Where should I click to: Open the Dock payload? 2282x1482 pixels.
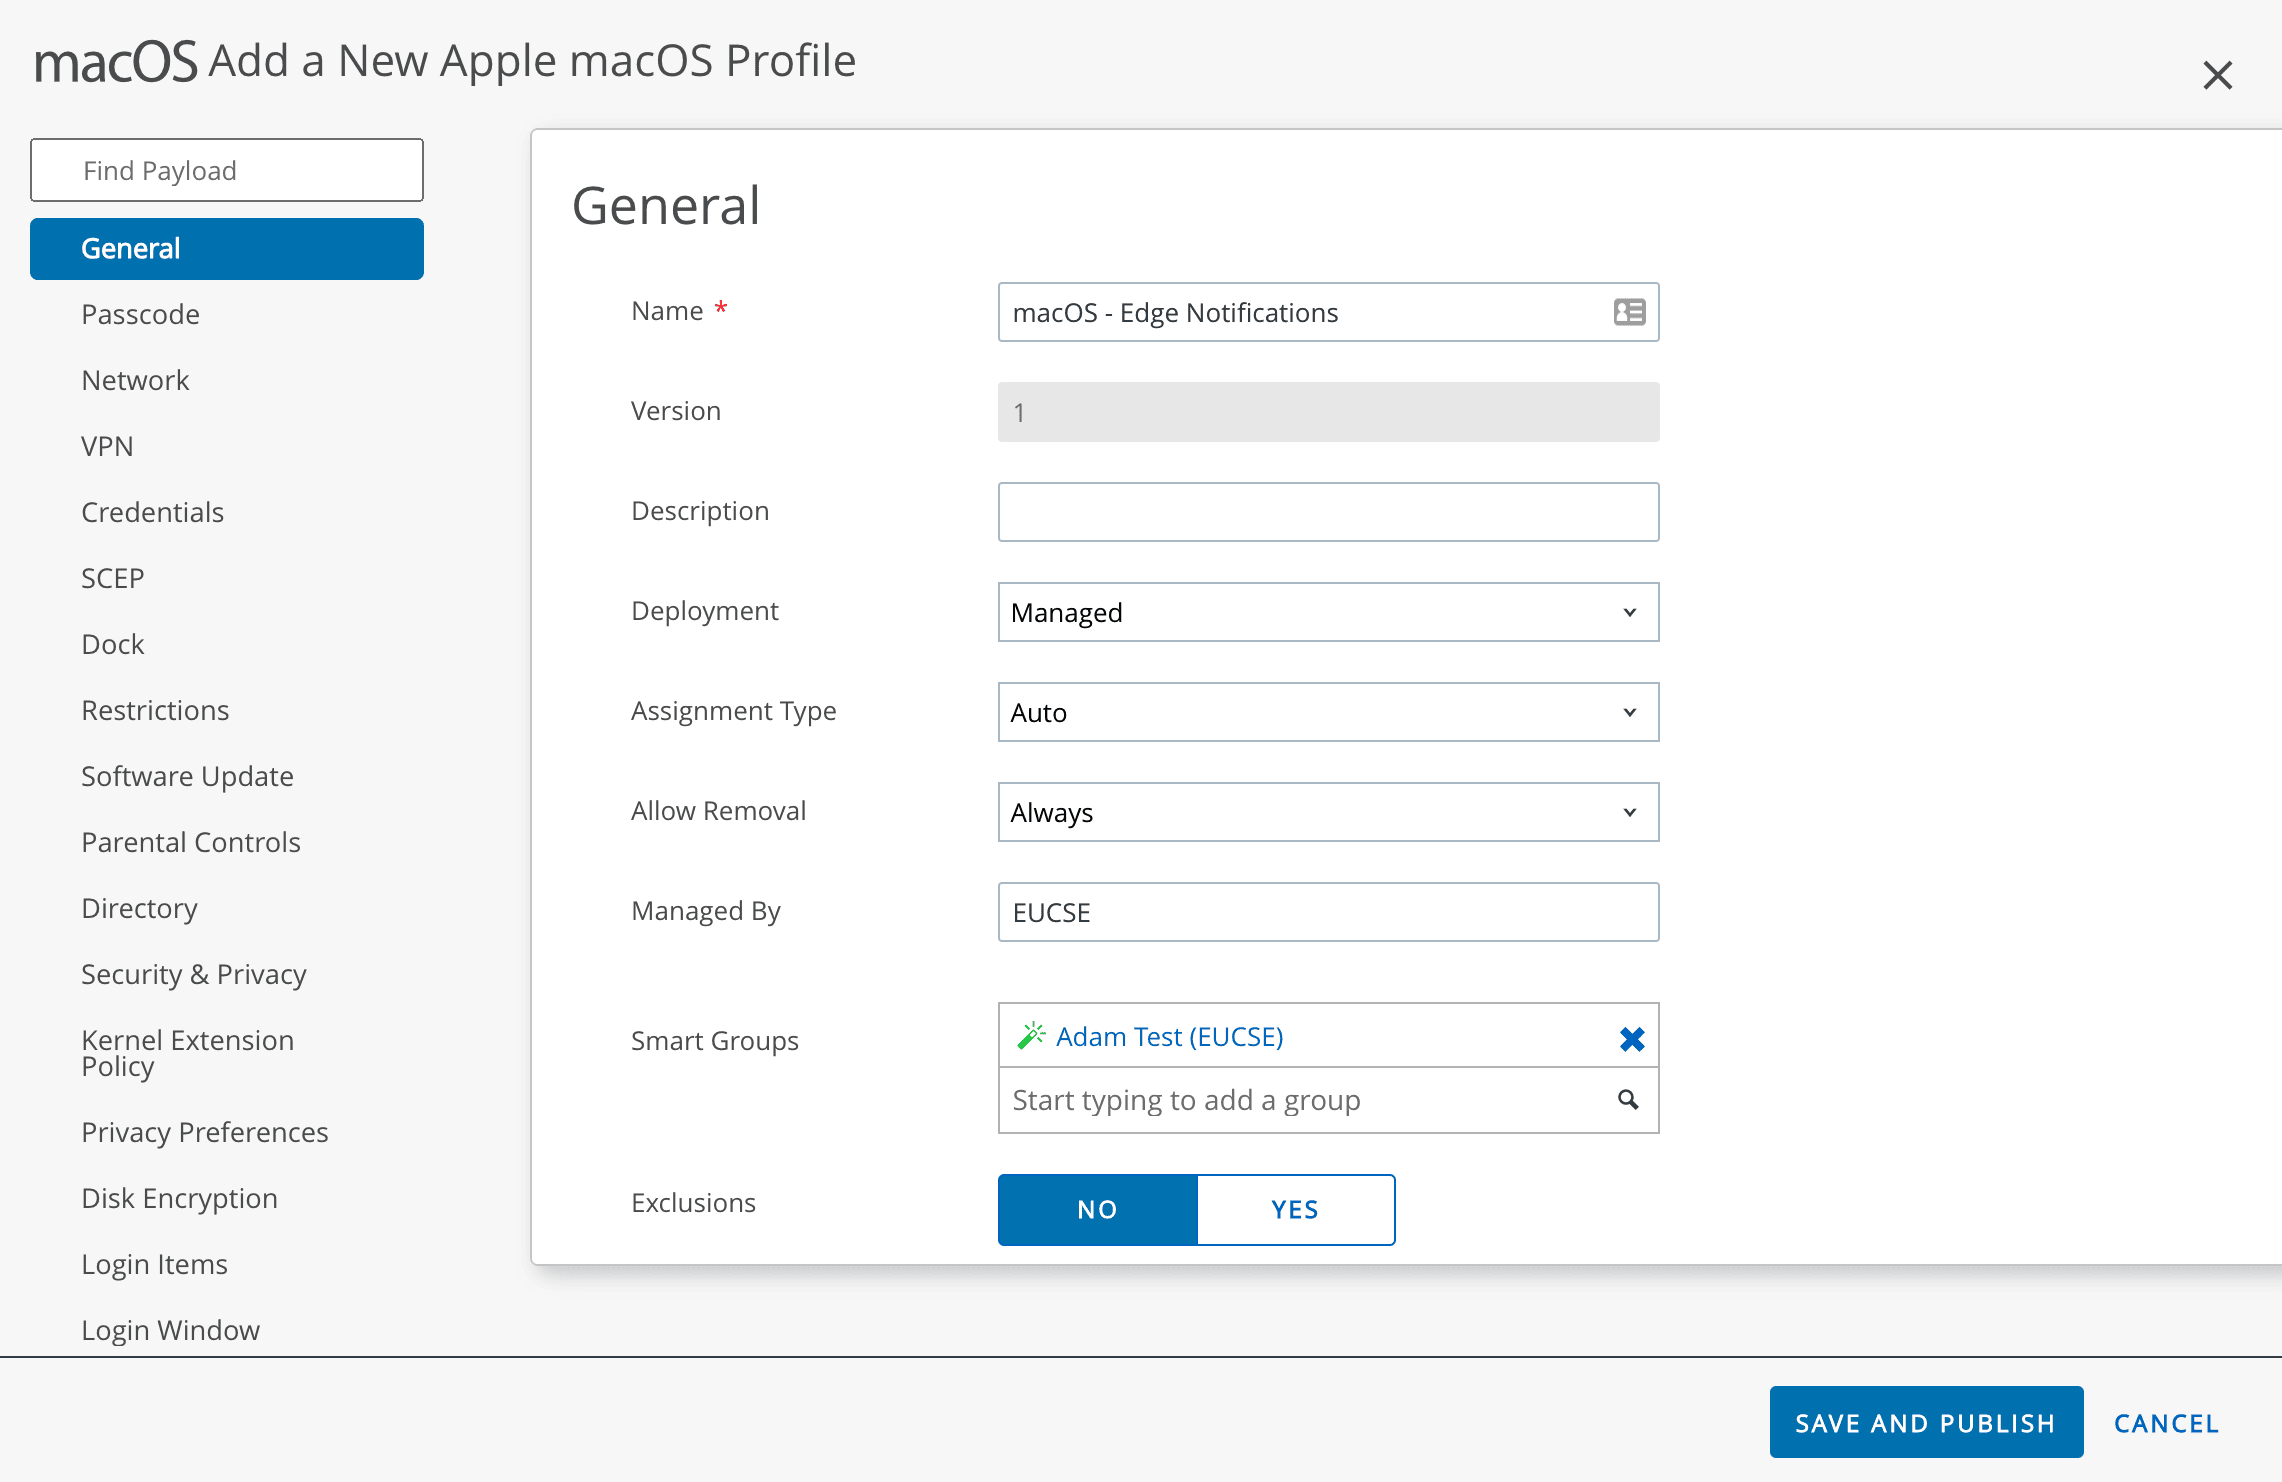click(x=113, y=644)
